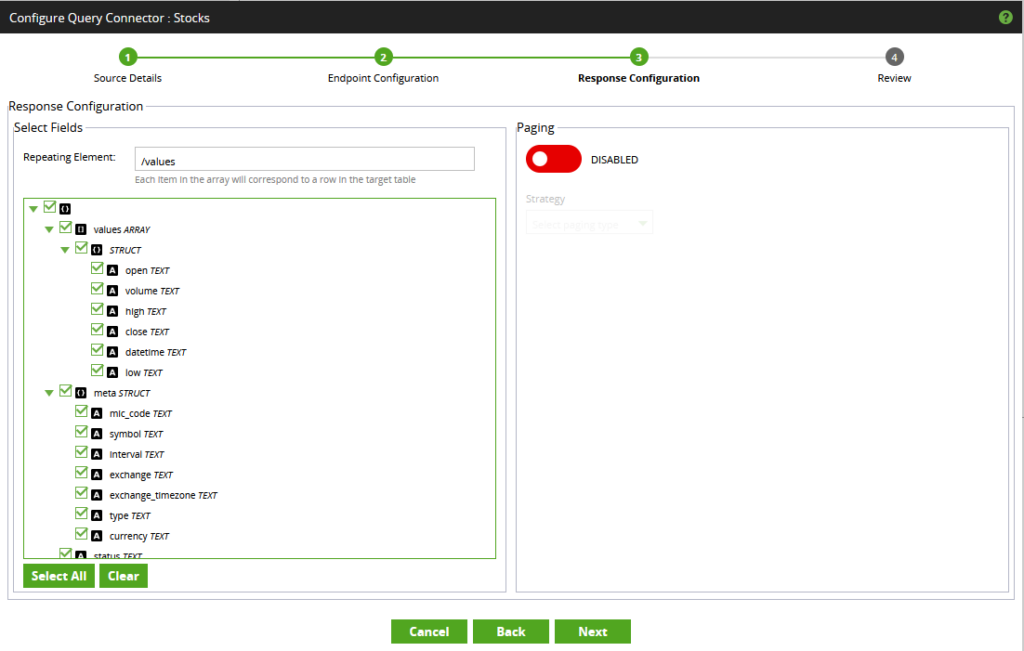Select the text icon next to datetime field
The width and height of the screenshot is (1024, 651).
[111, 351]
